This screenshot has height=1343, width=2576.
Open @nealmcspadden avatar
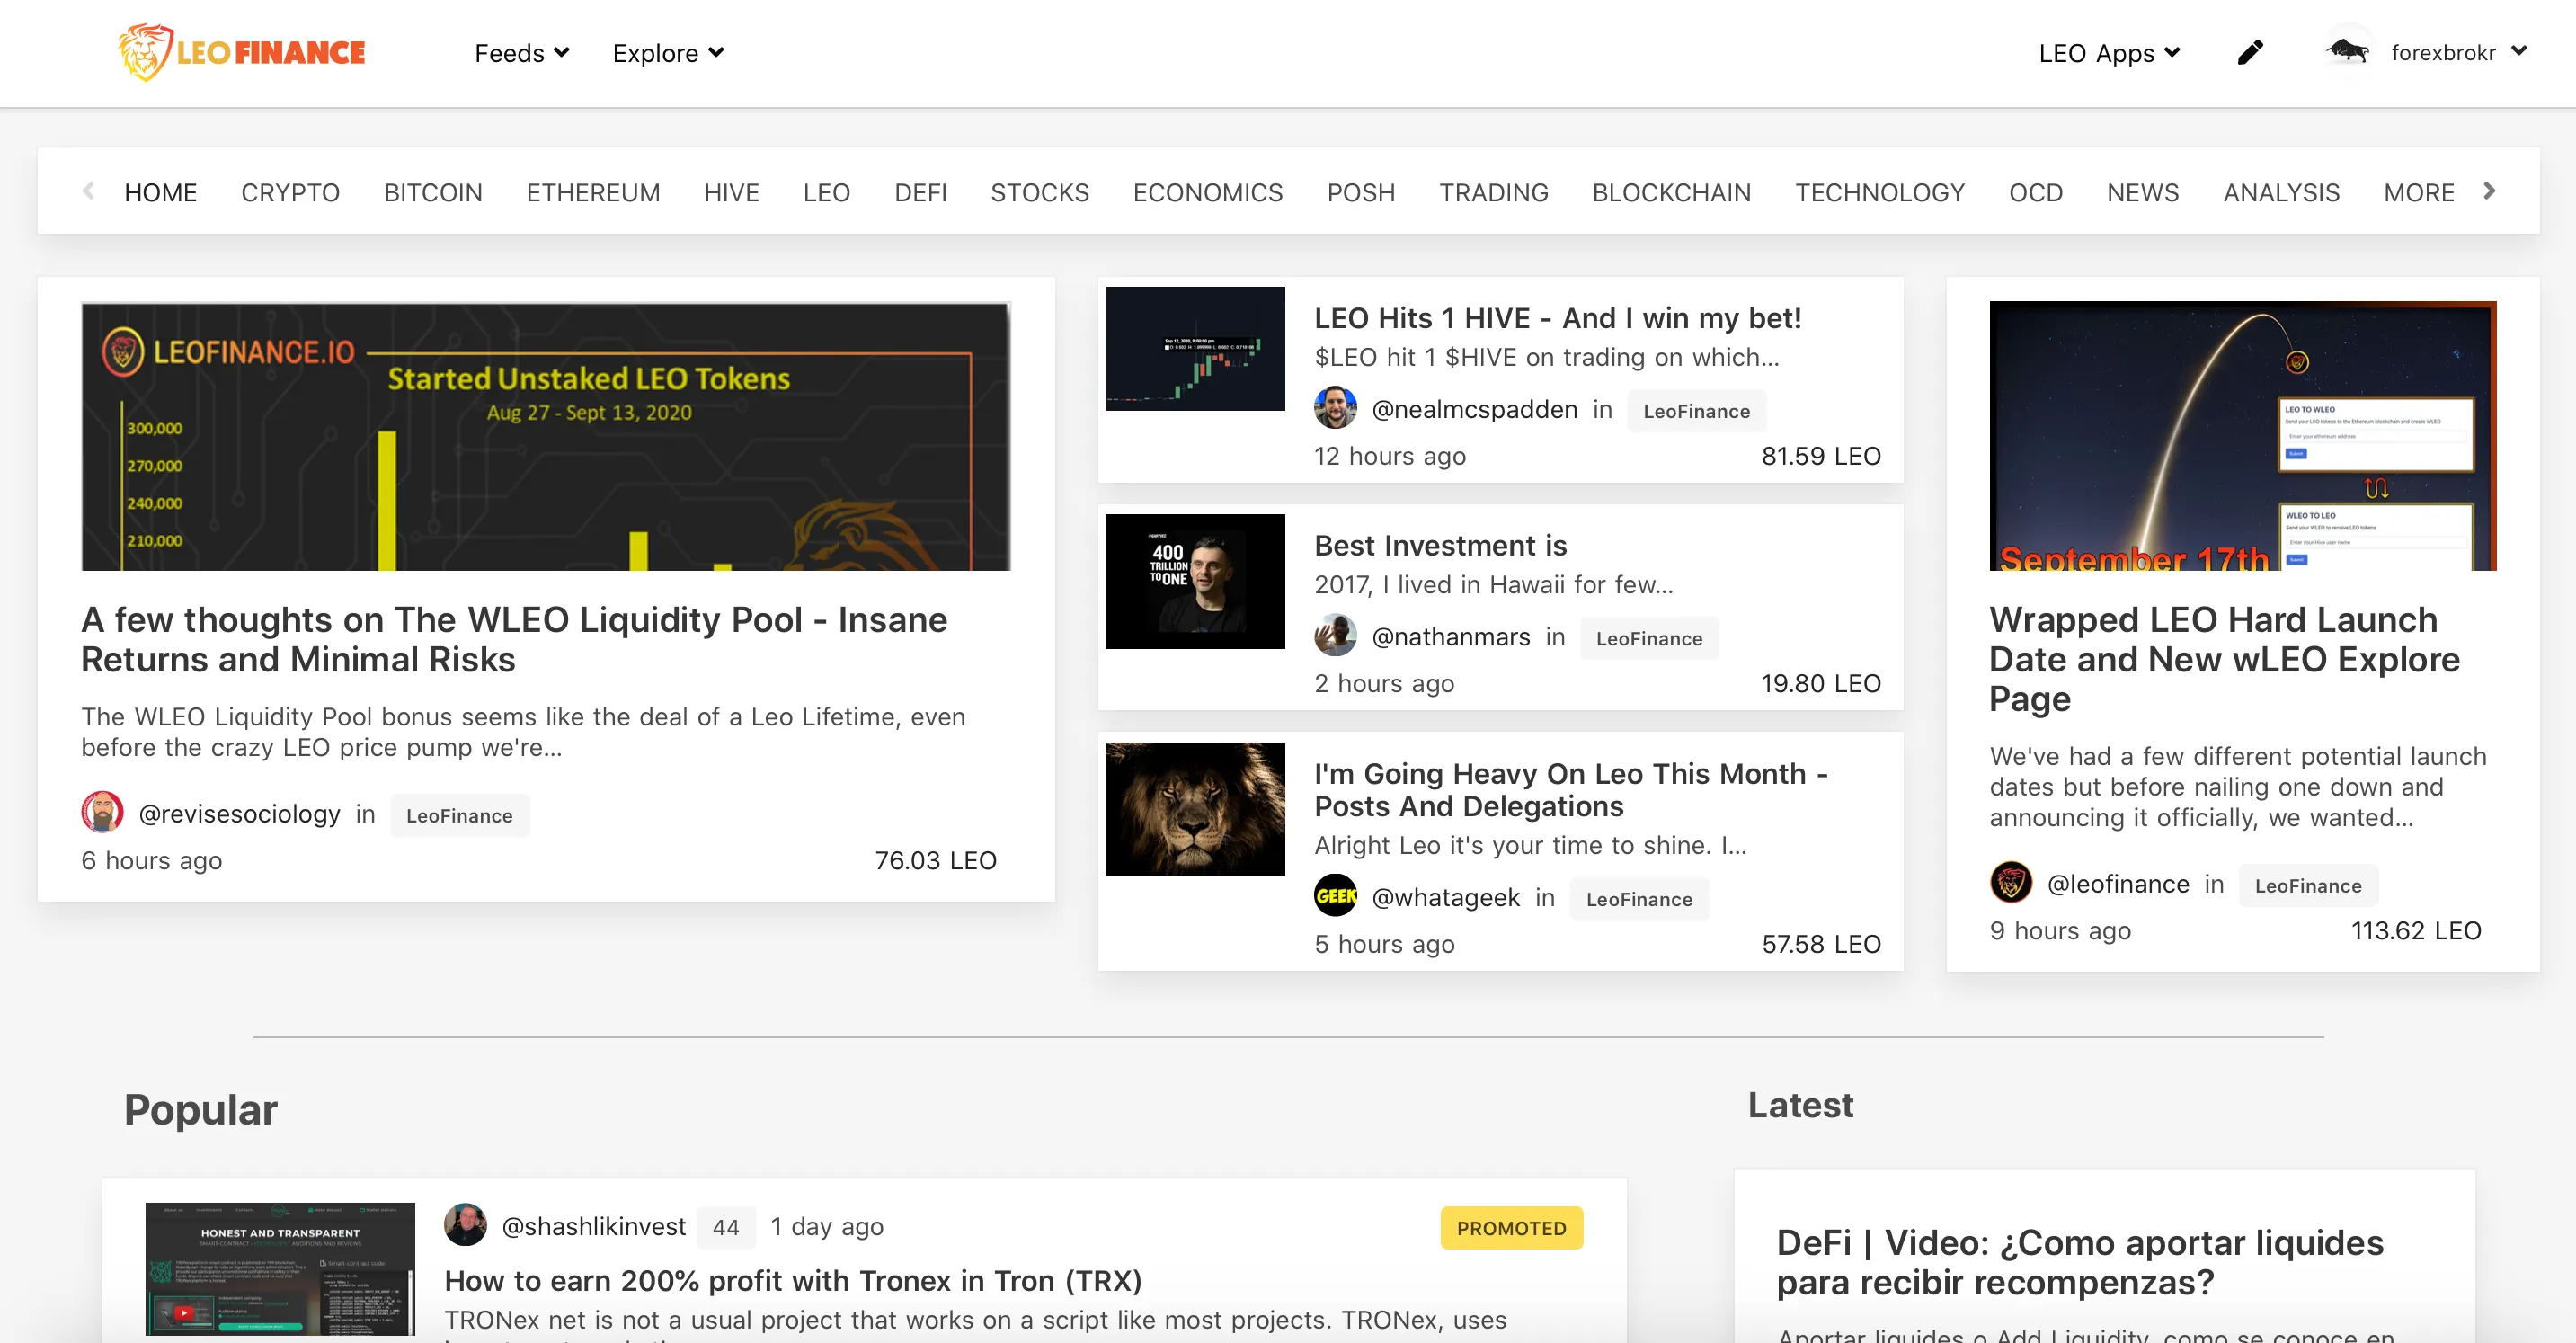(1335, 408)
